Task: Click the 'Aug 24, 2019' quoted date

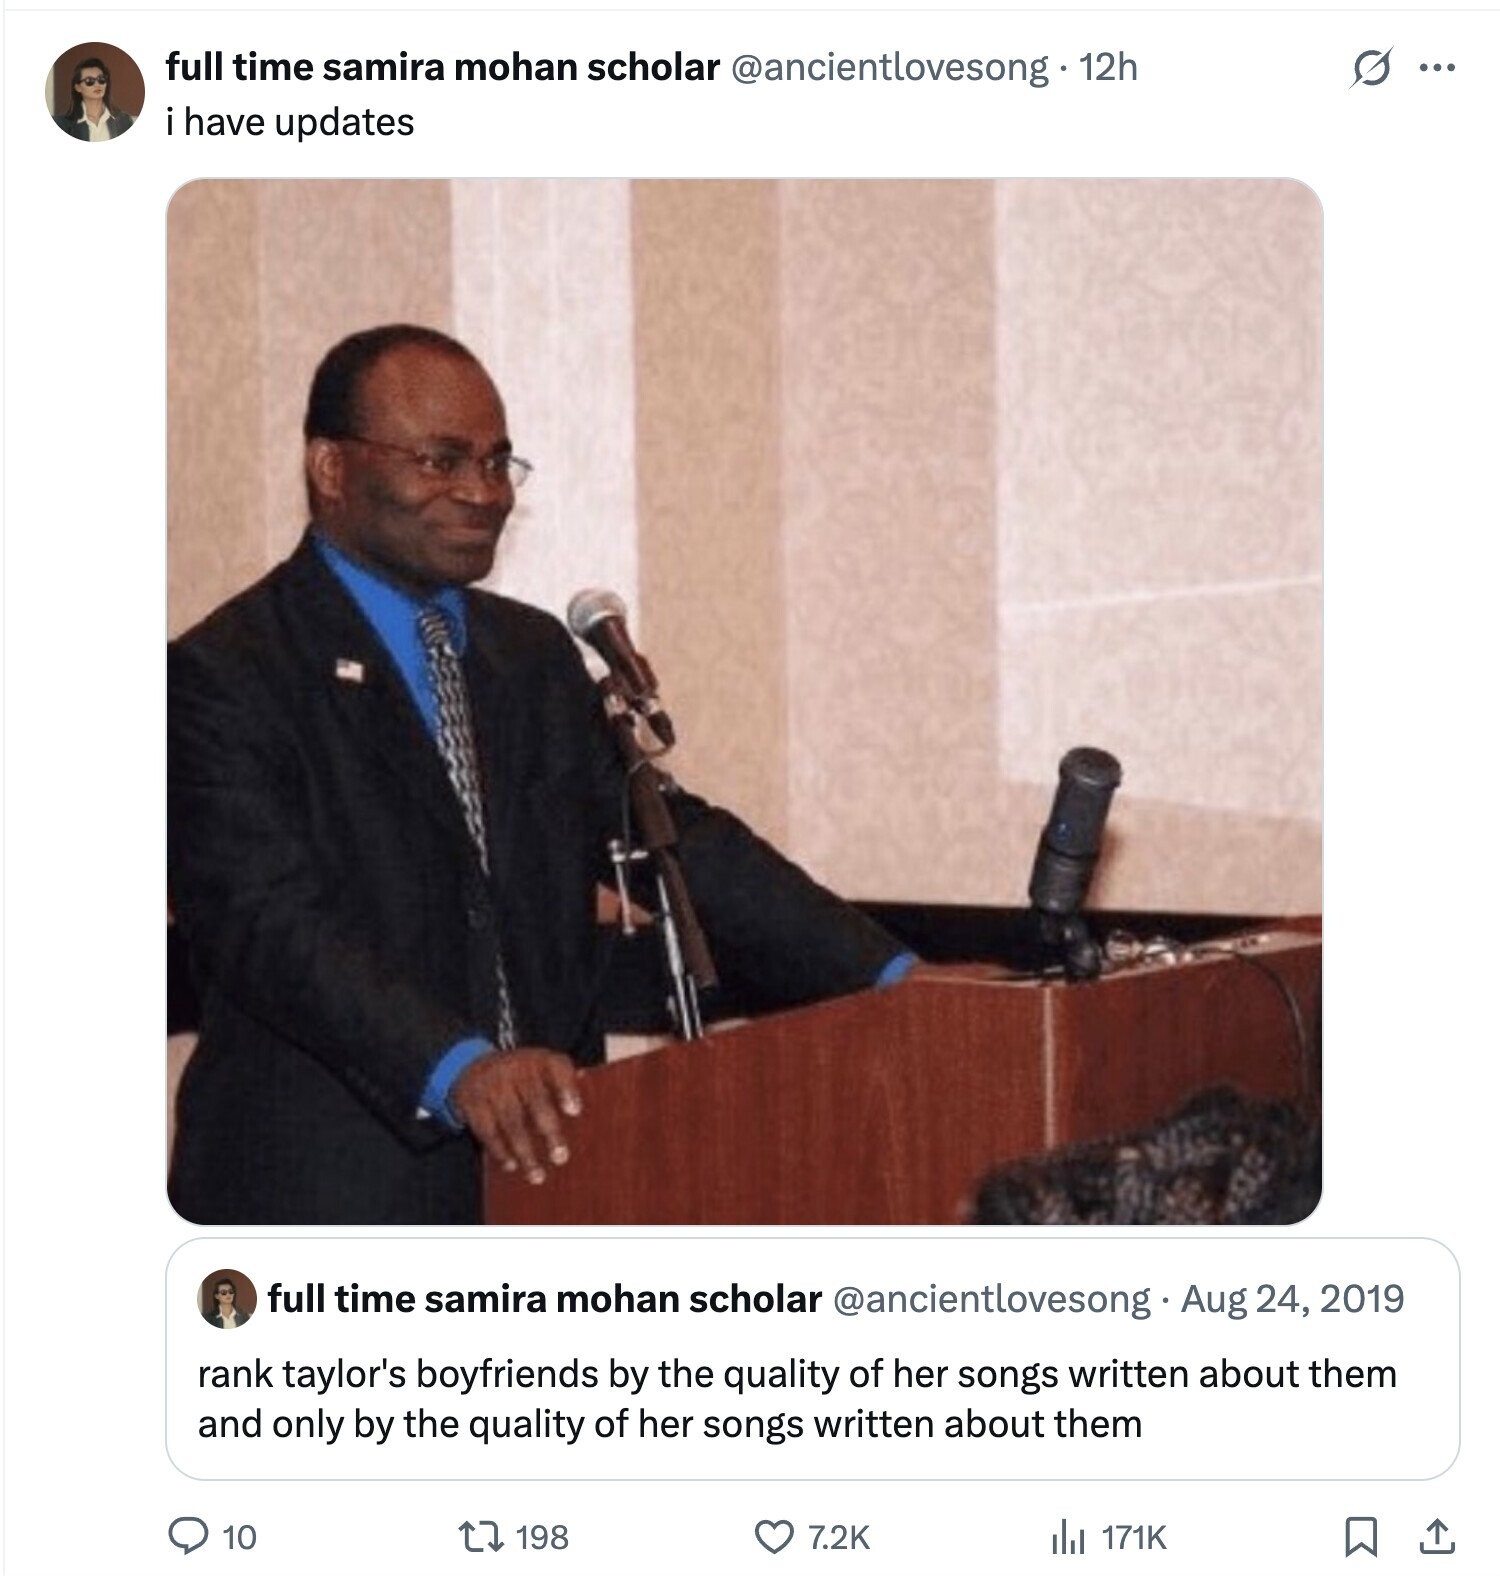Action: point(1292,1298)
